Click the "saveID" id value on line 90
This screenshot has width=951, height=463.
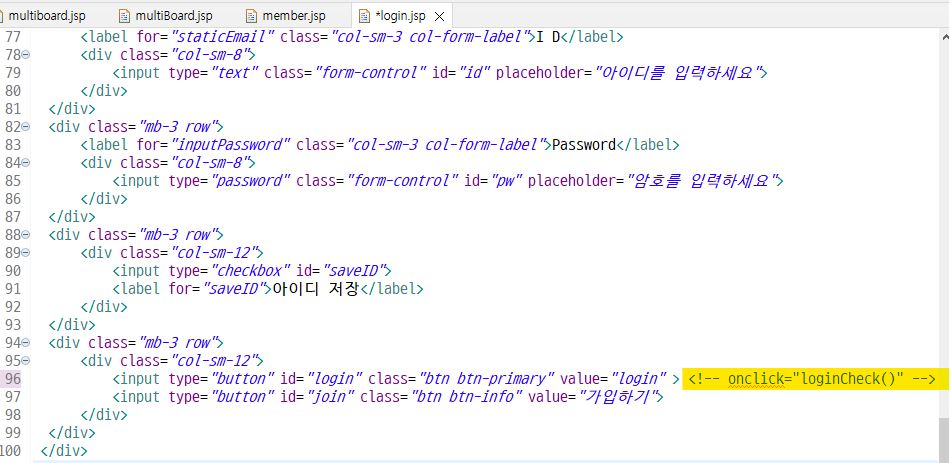tap(355, 271)
